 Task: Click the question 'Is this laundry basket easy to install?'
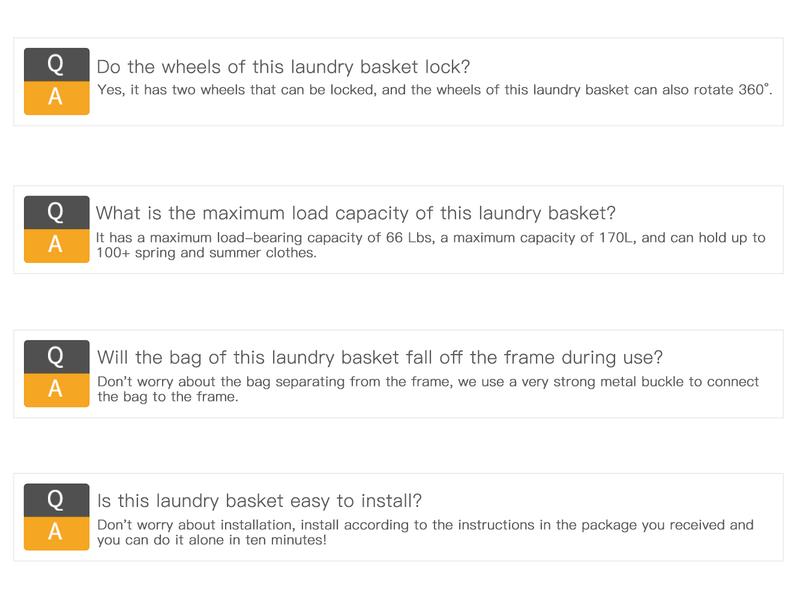(x=259, y=500)
